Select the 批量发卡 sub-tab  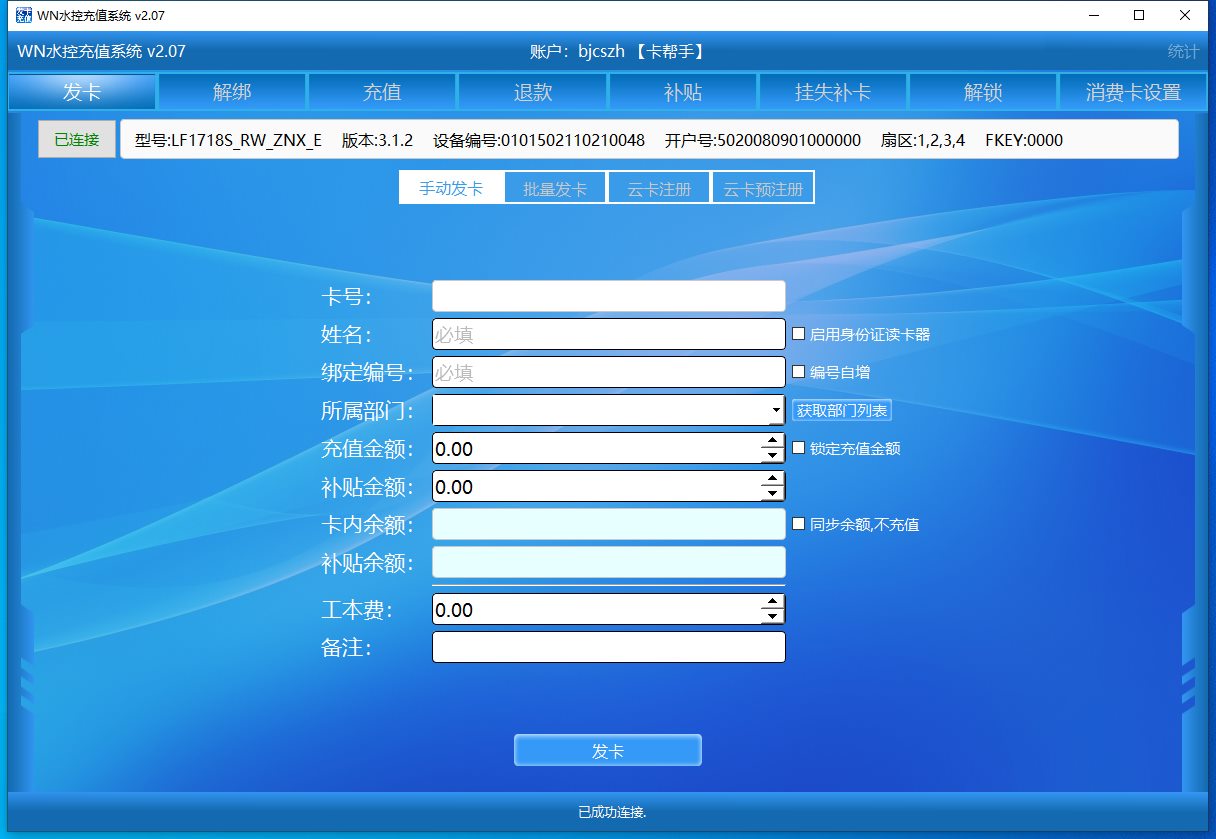[x=555, y=188]
